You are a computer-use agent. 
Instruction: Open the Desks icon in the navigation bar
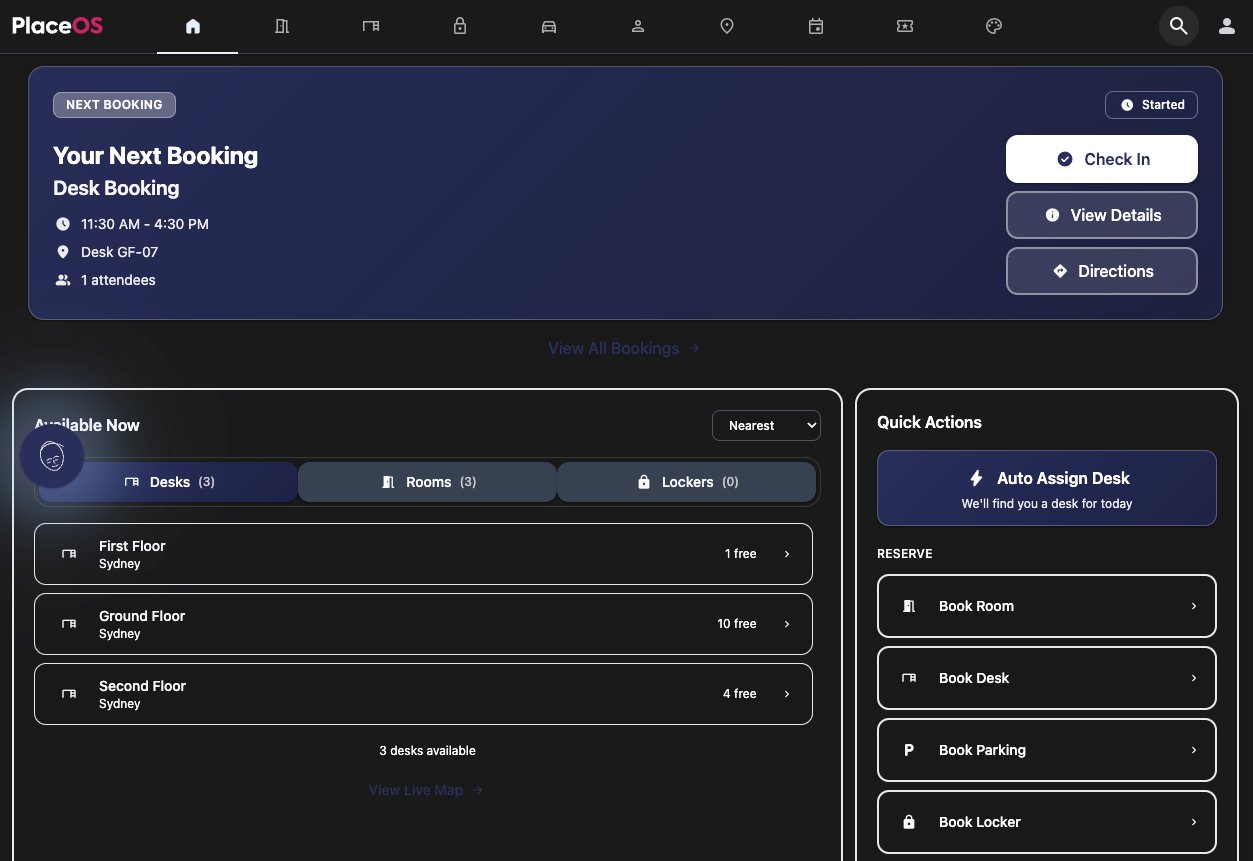371,26
